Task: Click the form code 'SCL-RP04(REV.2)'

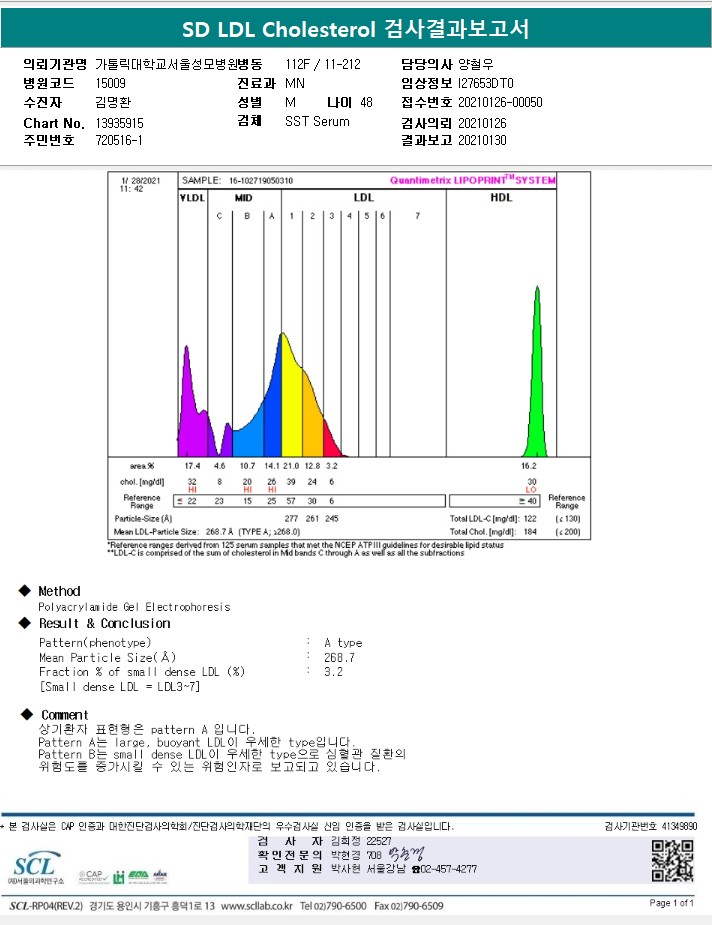Action: (46, 906)
